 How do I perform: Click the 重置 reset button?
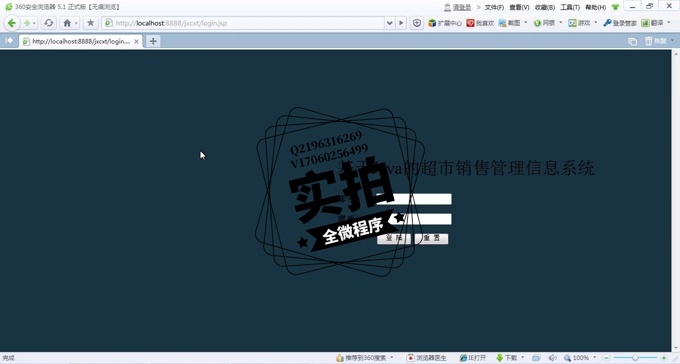[432, 239]
